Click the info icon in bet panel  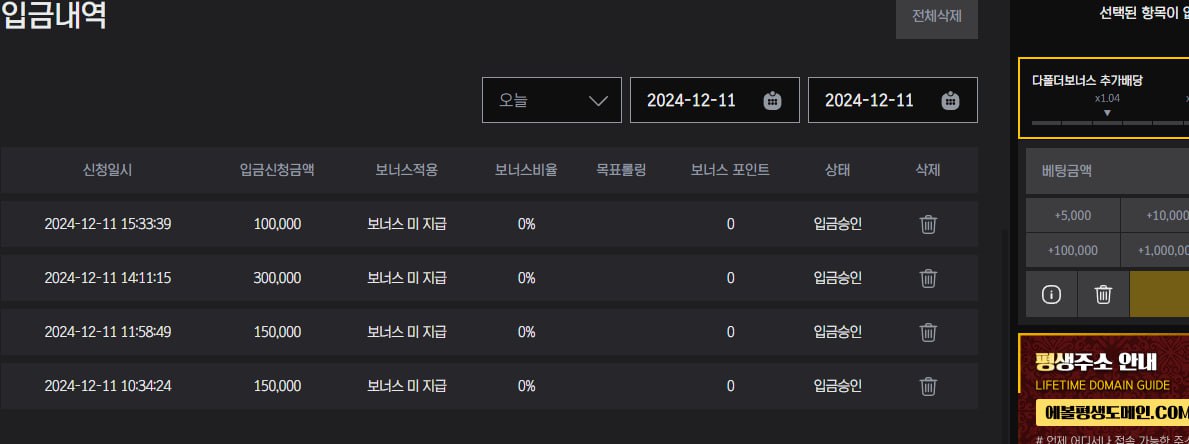[x=1051, y=294]
